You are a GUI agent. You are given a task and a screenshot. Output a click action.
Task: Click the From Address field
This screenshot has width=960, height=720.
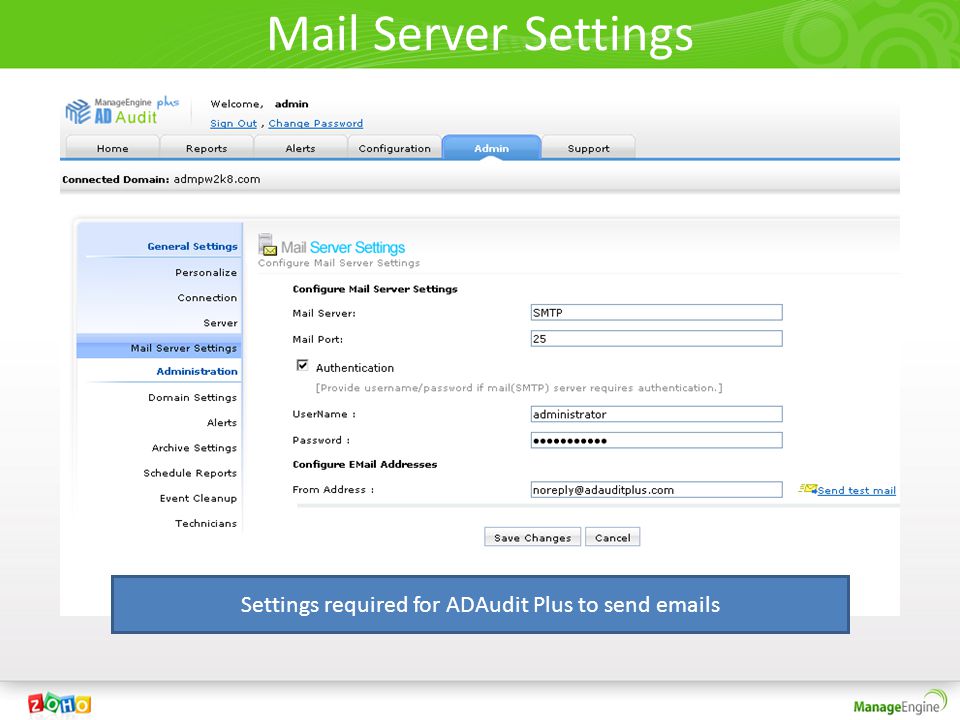click(x=656, y=489)
